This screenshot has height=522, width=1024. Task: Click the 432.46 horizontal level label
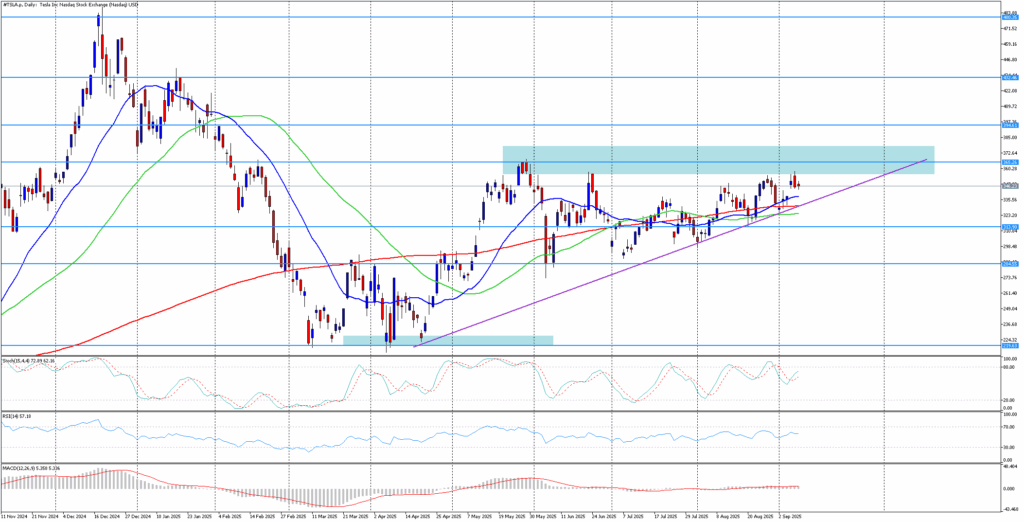pyautogui.click(x=1010, y=77)
